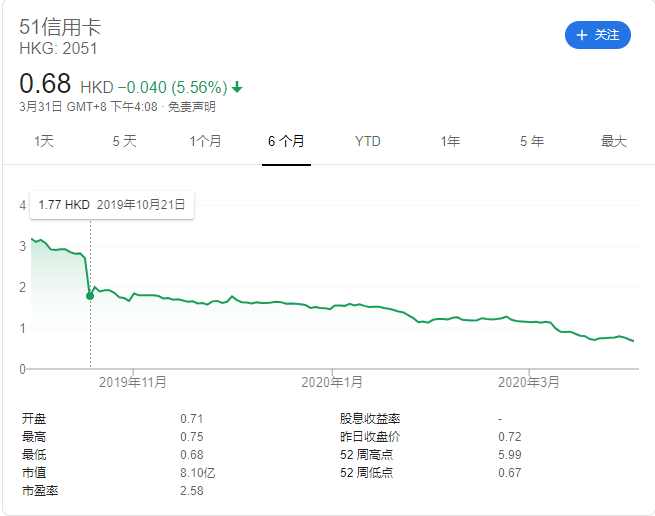The width and height of the screenshot is (655, 516).
Task: Select the 6 个月 tab
Action: [286, 141]
